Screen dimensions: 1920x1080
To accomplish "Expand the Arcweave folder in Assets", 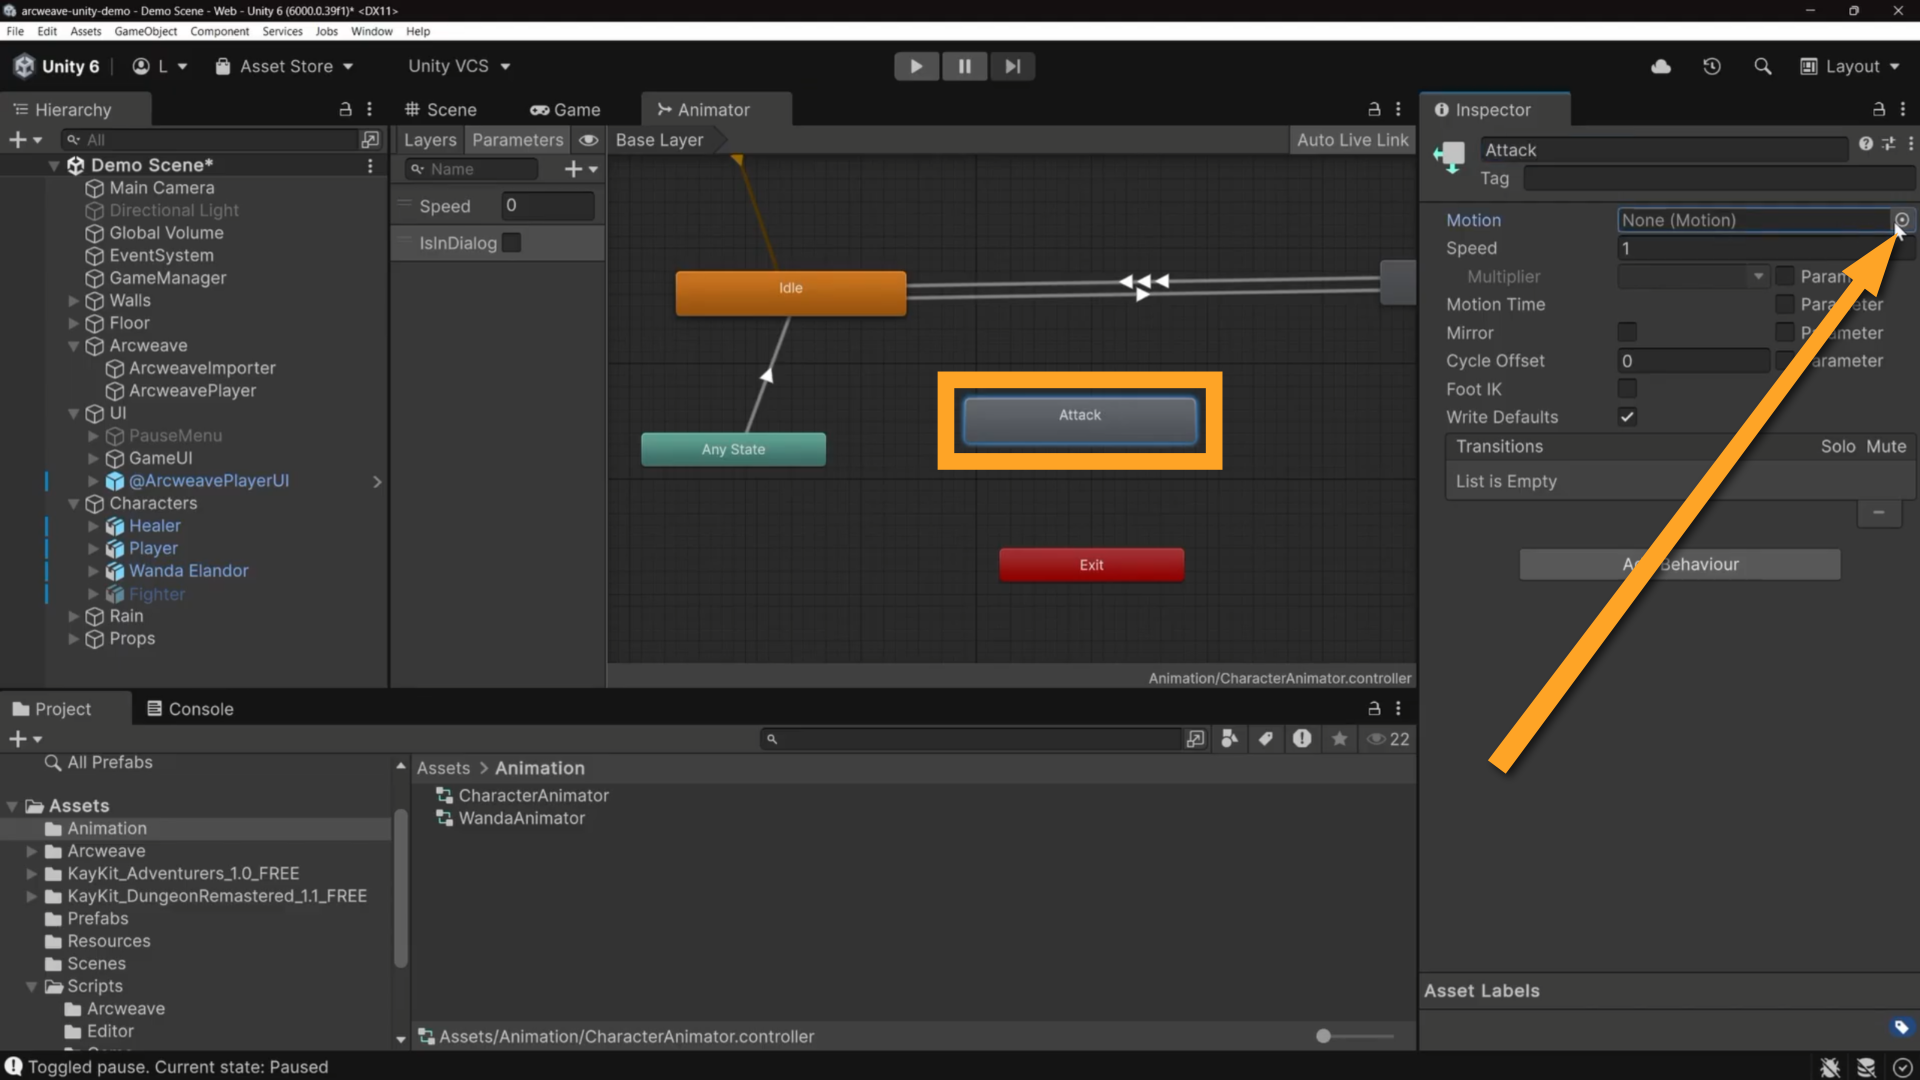I will pos(31,851).
